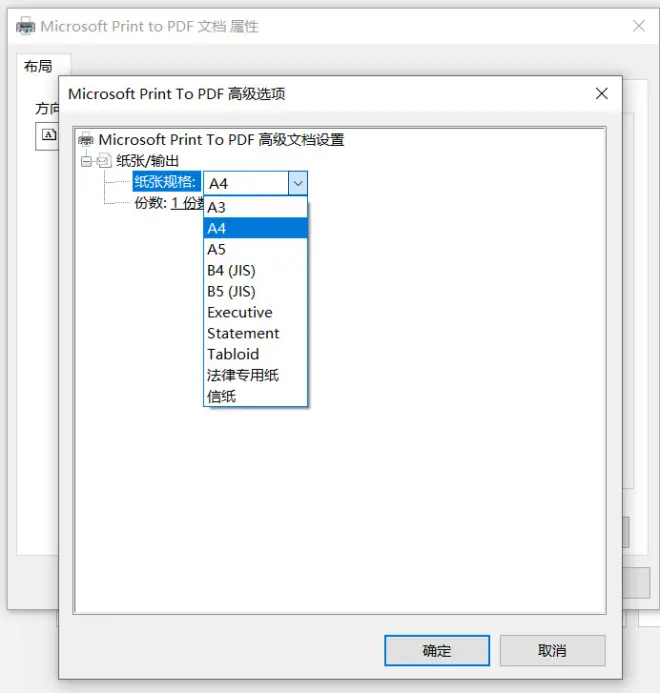Viewport: 660px width, 693px height.
Task: Select the 纸张/输出 tree item
Action: pyautogui.click(x=147, y=161)
